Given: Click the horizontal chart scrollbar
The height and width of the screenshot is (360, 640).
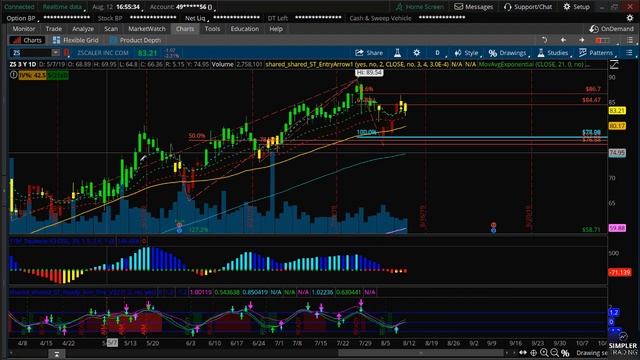Looking at the screenshot, I should (420, 353).
